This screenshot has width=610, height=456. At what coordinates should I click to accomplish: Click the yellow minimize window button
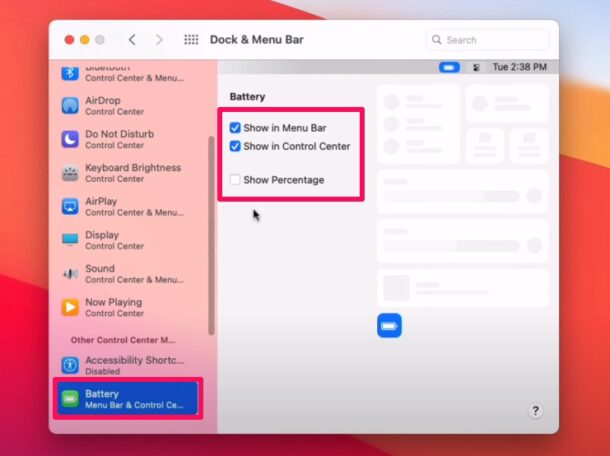[85, 40]
